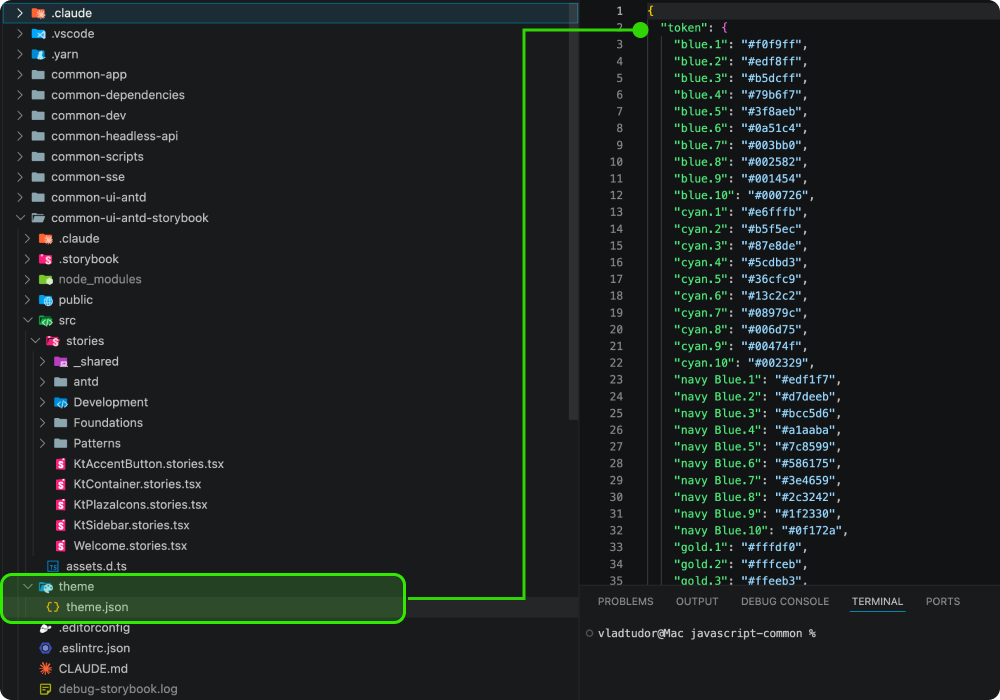Image resolution: width=1000 pixels, height=700 pixels.
Task: Click the common-sse folder icon
Action: tap(38, 177)
